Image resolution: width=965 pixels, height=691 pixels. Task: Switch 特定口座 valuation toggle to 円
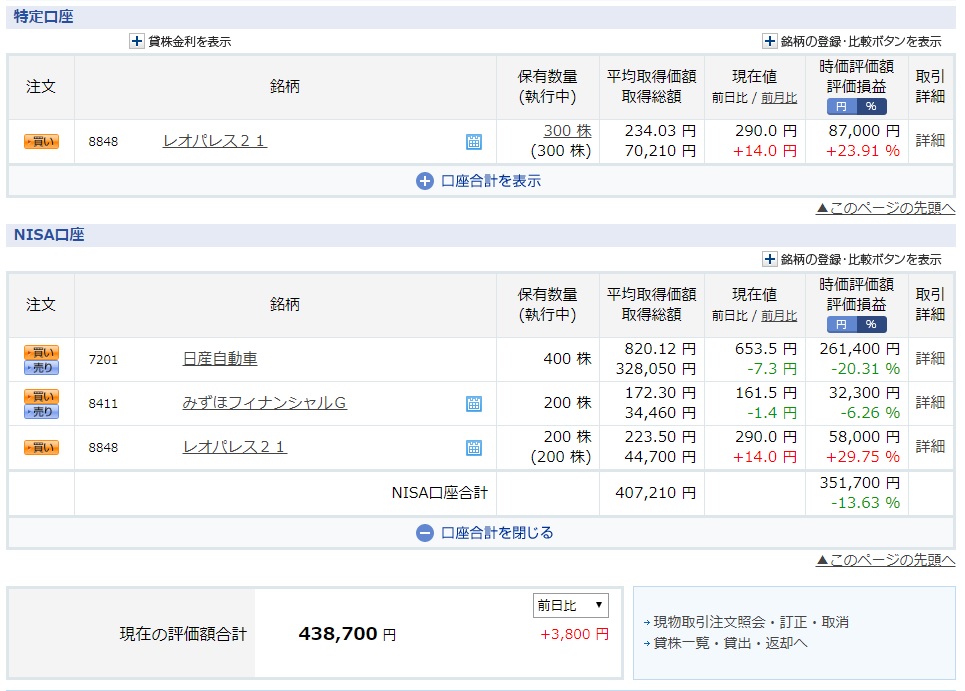pos(841,106)
